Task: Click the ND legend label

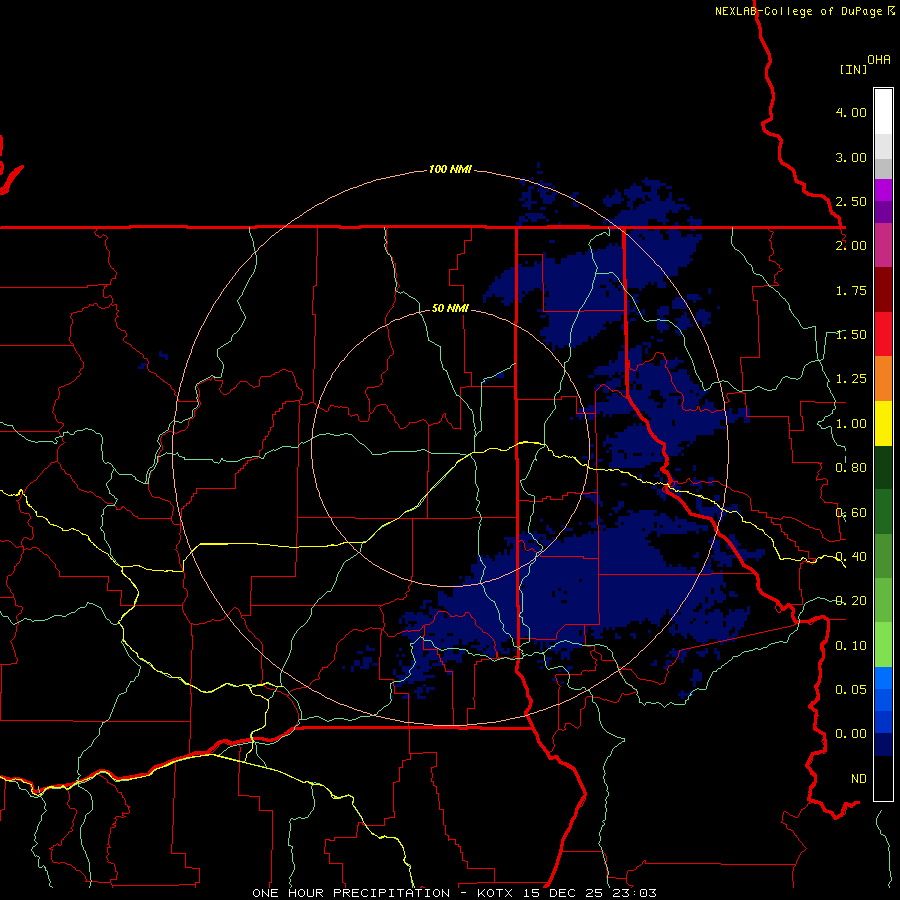Action: click(x=859, y=779)
